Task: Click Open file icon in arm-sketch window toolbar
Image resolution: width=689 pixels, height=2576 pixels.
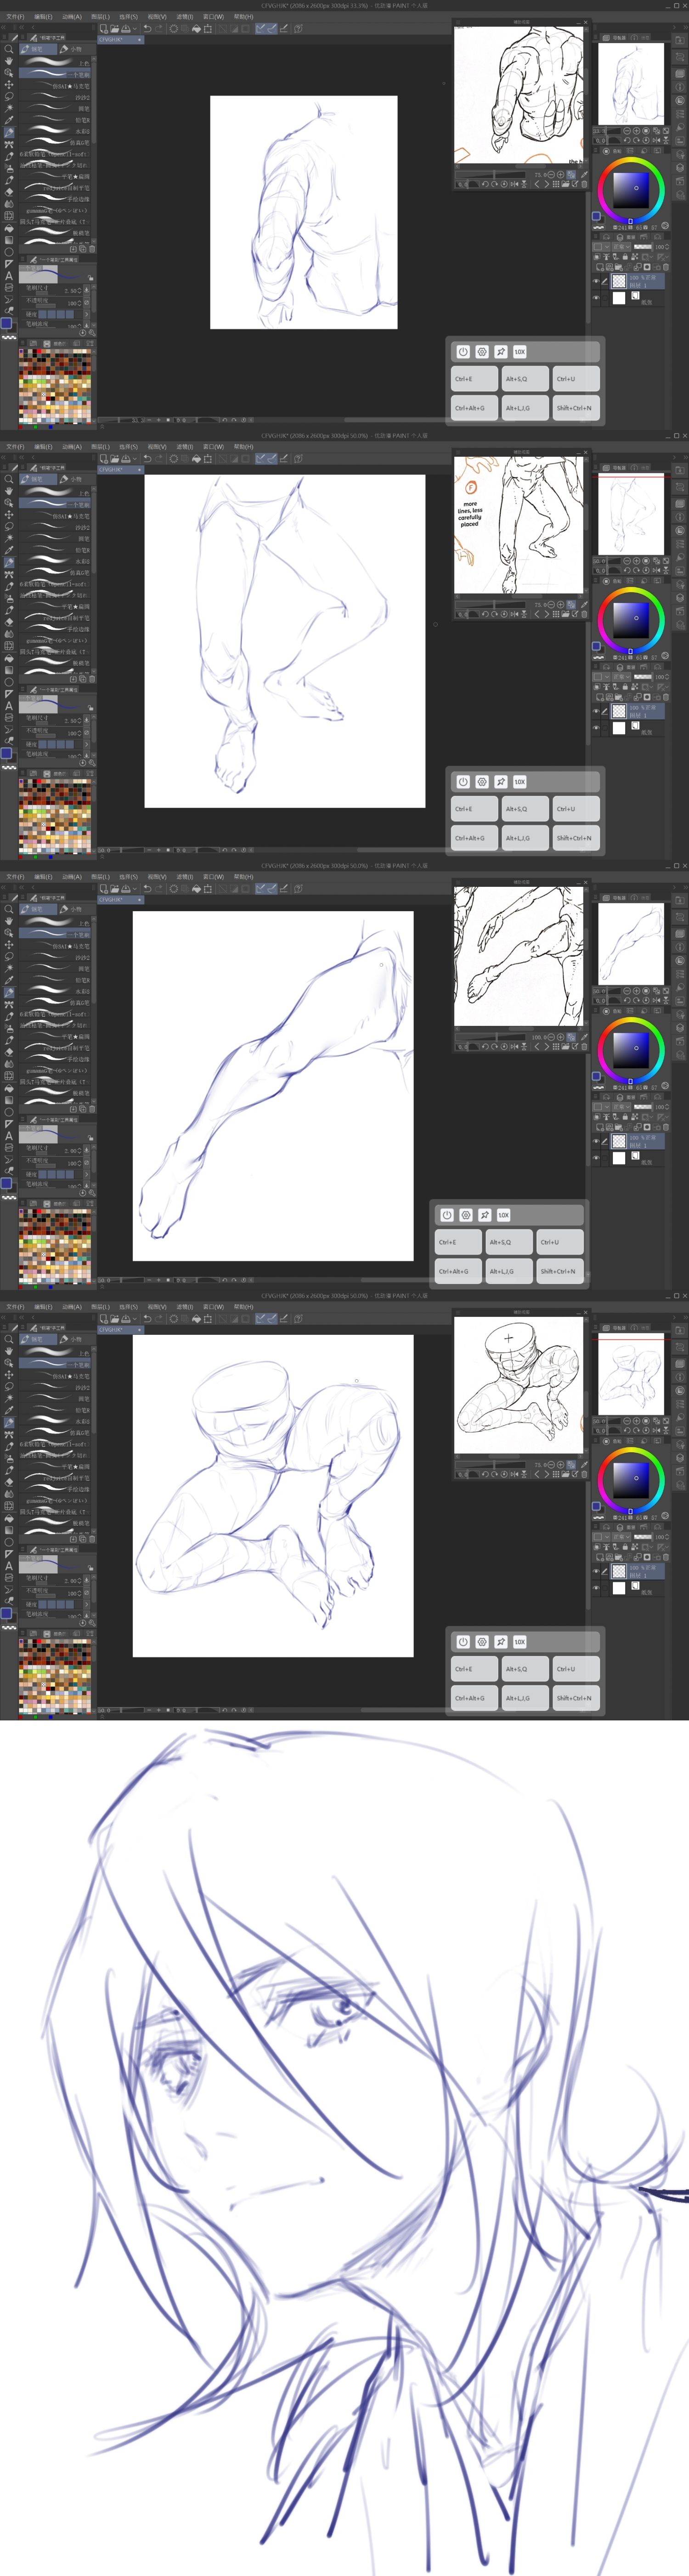Action: coord(115,29)
